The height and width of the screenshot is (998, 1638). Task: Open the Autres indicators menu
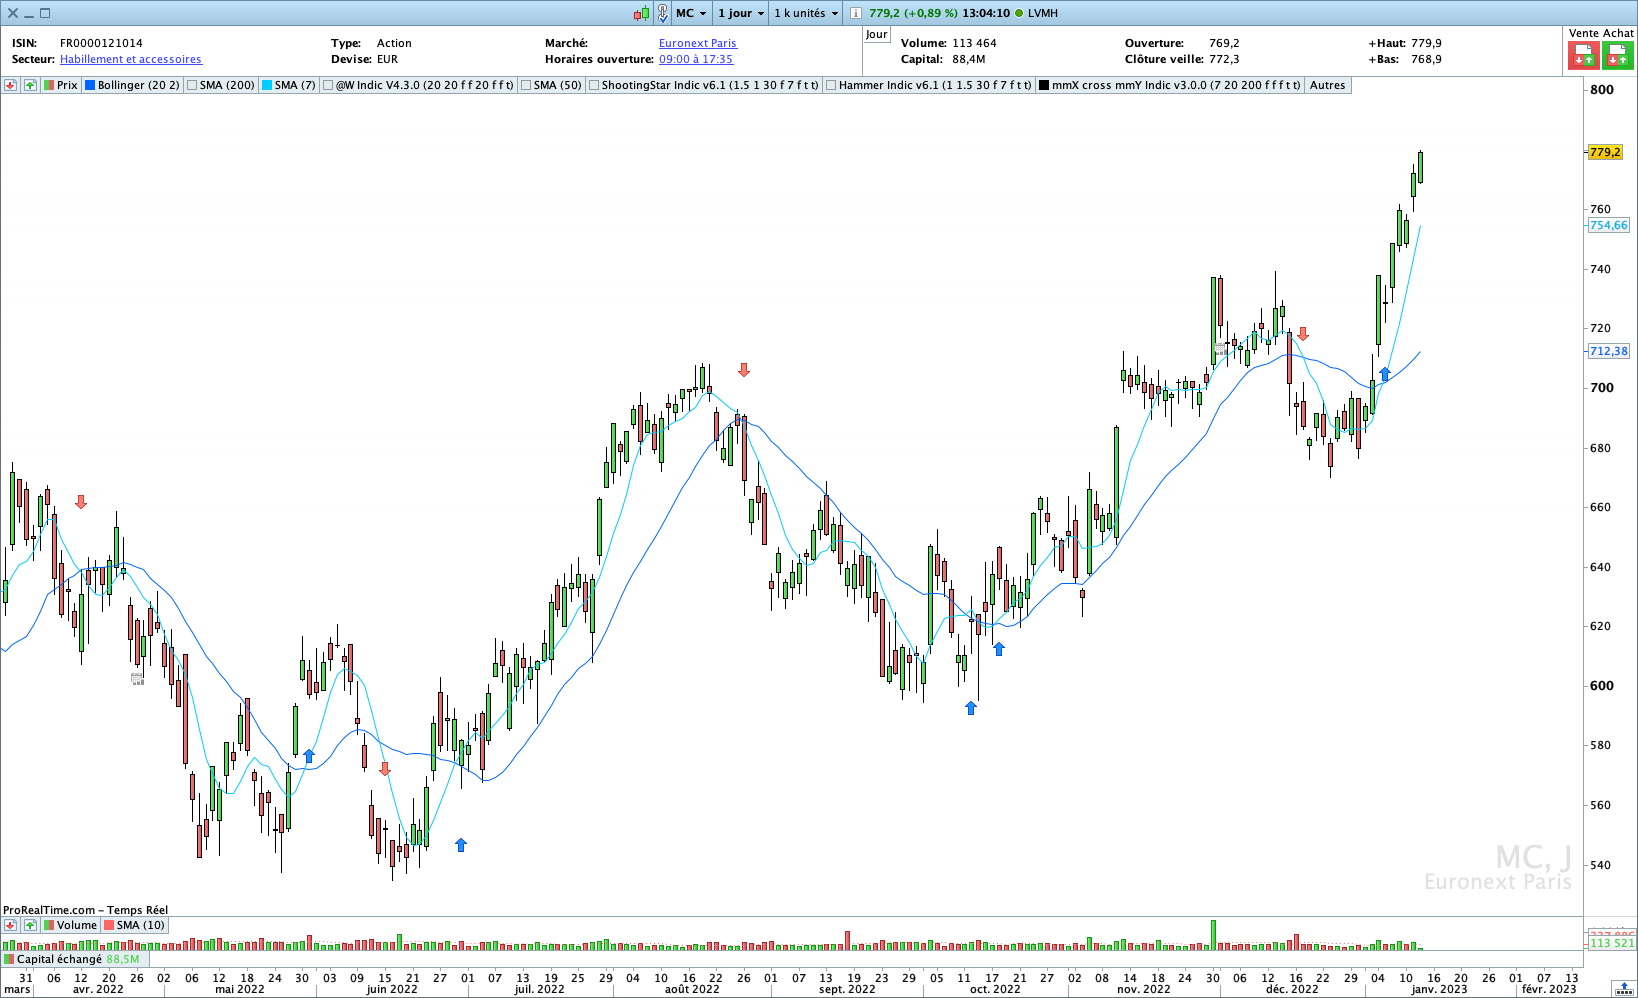tap(1328, 85)
